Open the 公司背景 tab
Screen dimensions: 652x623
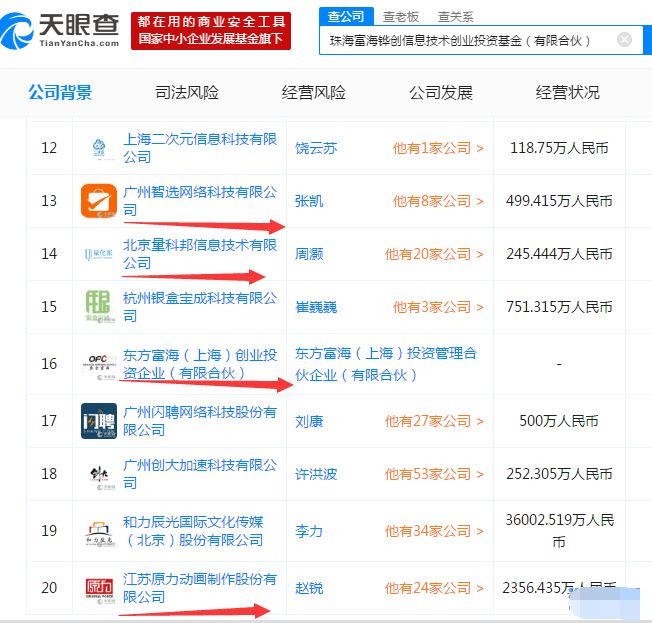[x=60, y=92]
